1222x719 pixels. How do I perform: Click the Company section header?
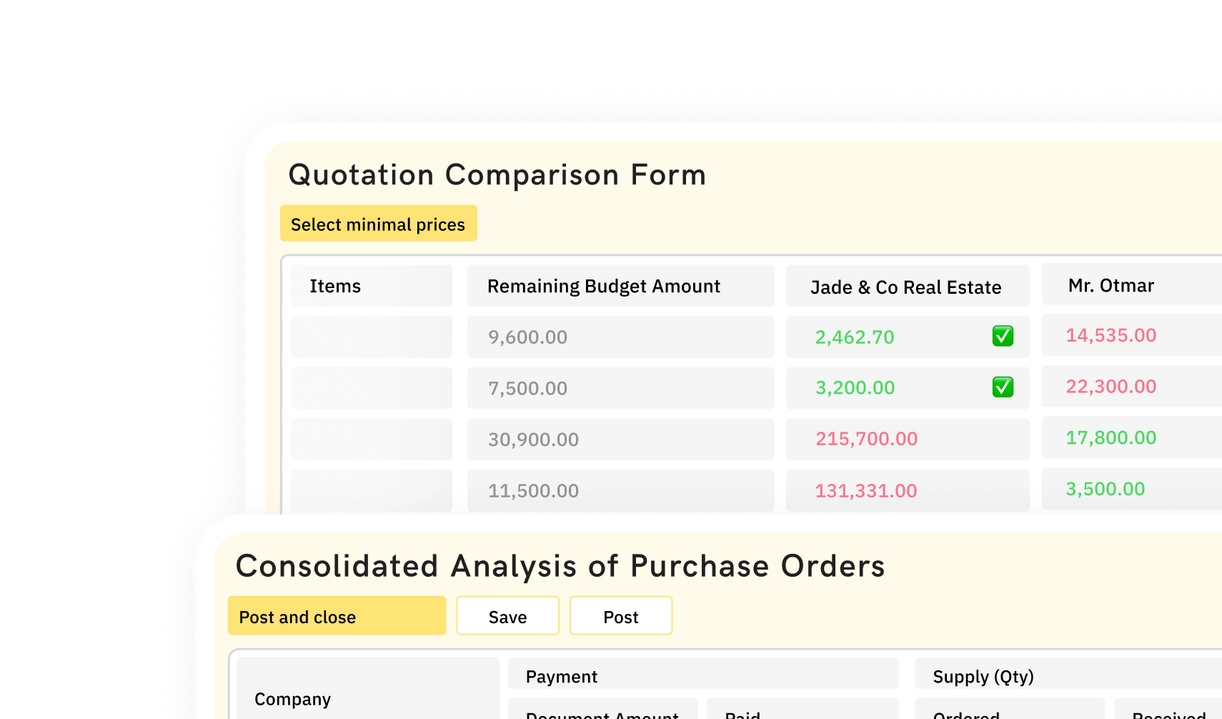293,698
